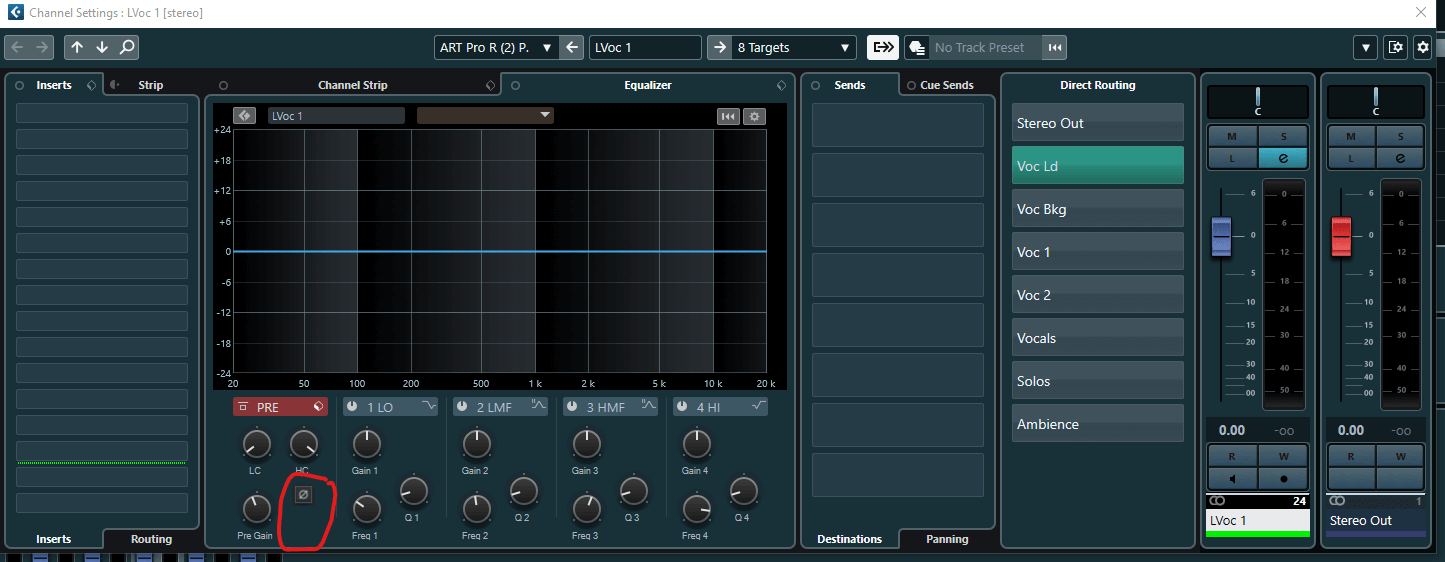This screenshot has width=1445, height=562.
Task: Switch to the Cue Sends tab
Action: click(946, 85)
